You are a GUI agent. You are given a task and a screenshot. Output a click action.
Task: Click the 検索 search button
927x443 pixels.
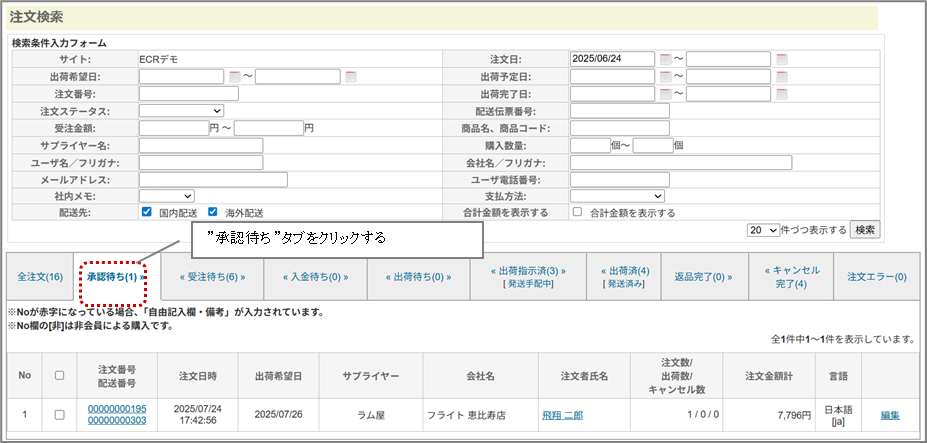866,230
